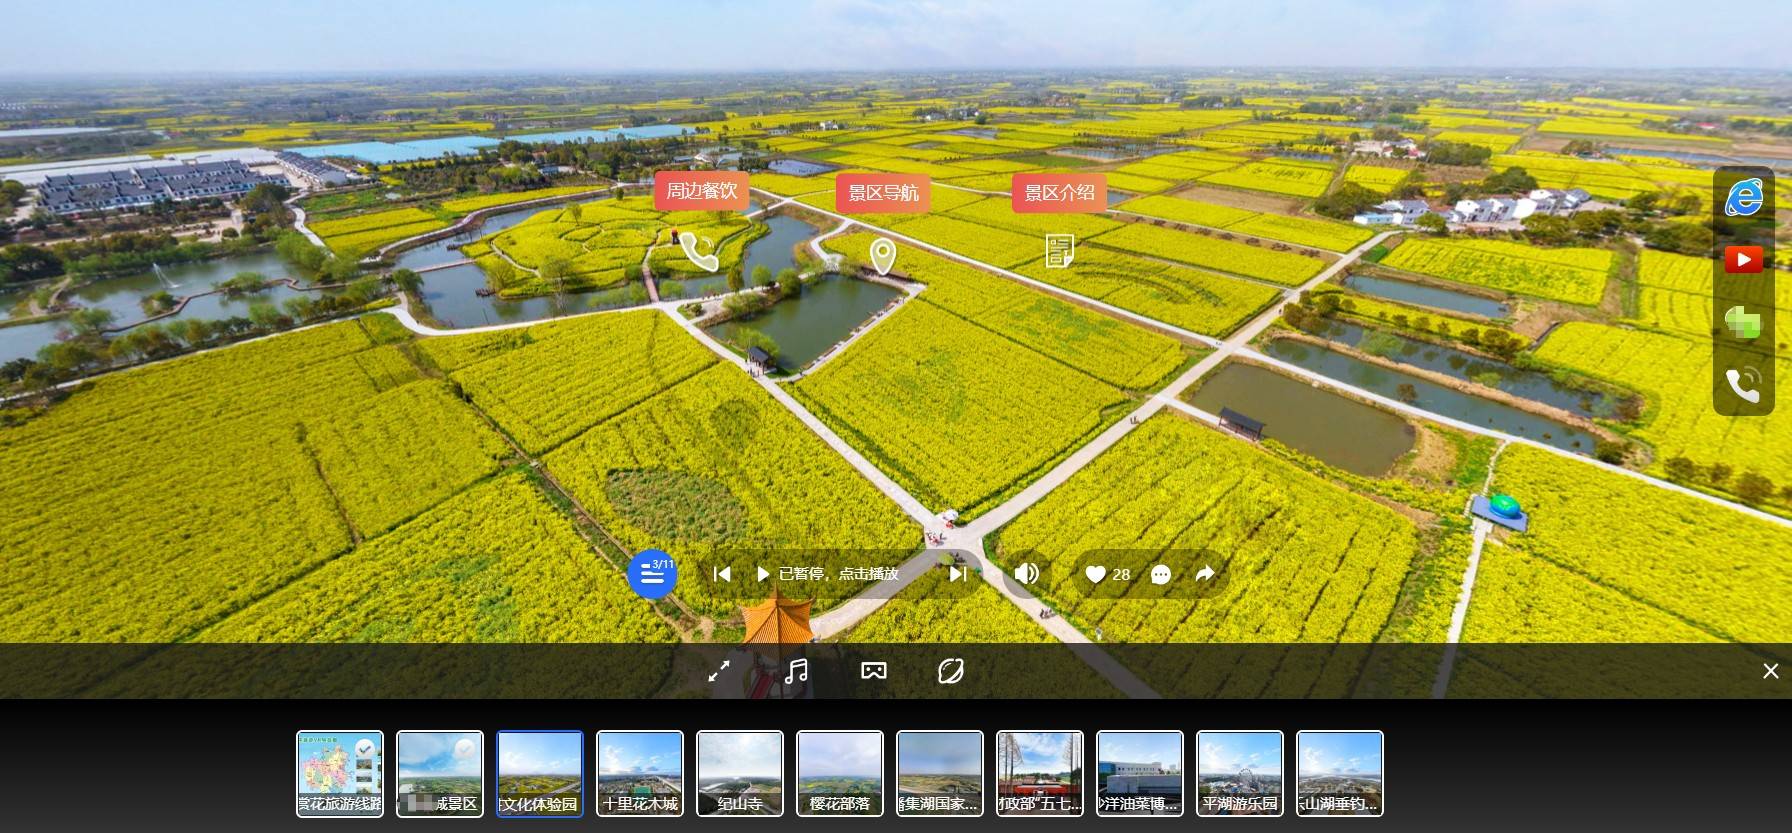
Task: Share the panorama with the arrow icon
Action: pos(1205,574)
